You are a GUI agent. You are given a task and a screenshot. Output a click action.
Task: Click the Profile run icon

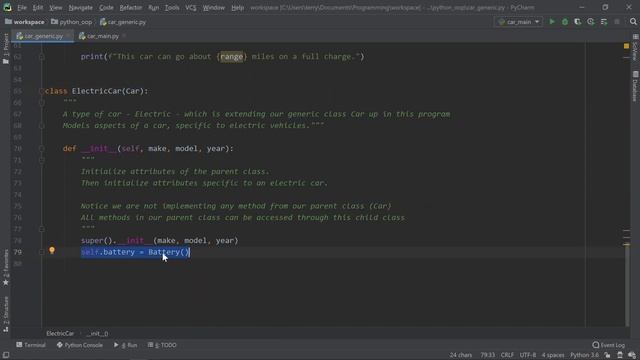pos(591,22)
